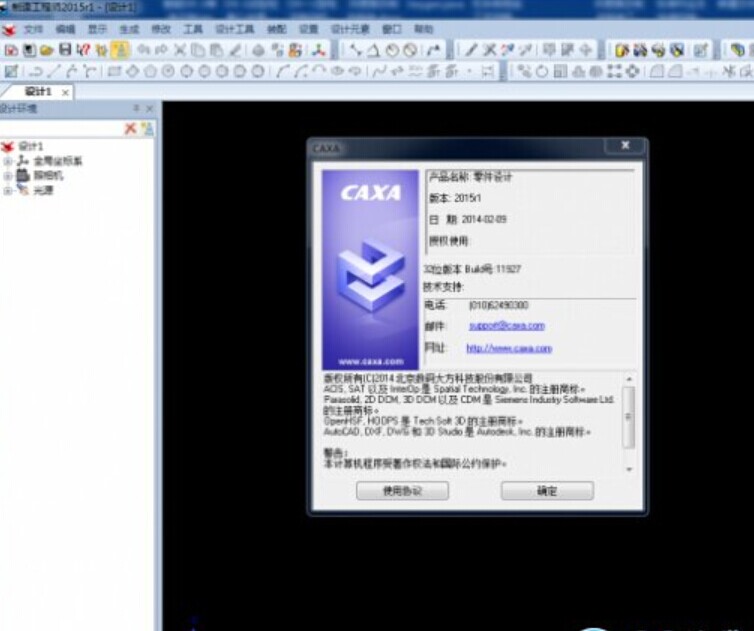Select the ellipse sketch tool
The image size is (754, 631).
(x=338, y=72)
